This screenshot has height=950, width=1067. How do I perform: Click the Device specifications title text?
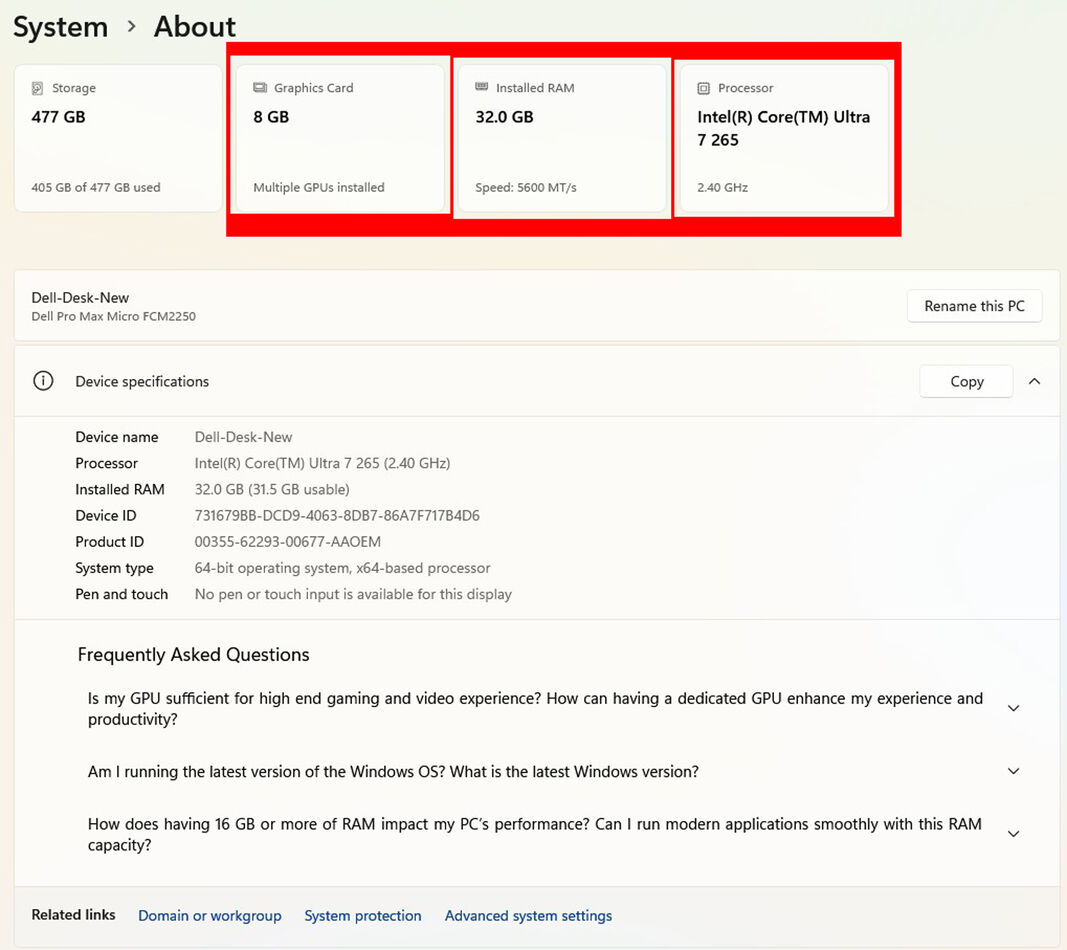click(x=142, y=382)
